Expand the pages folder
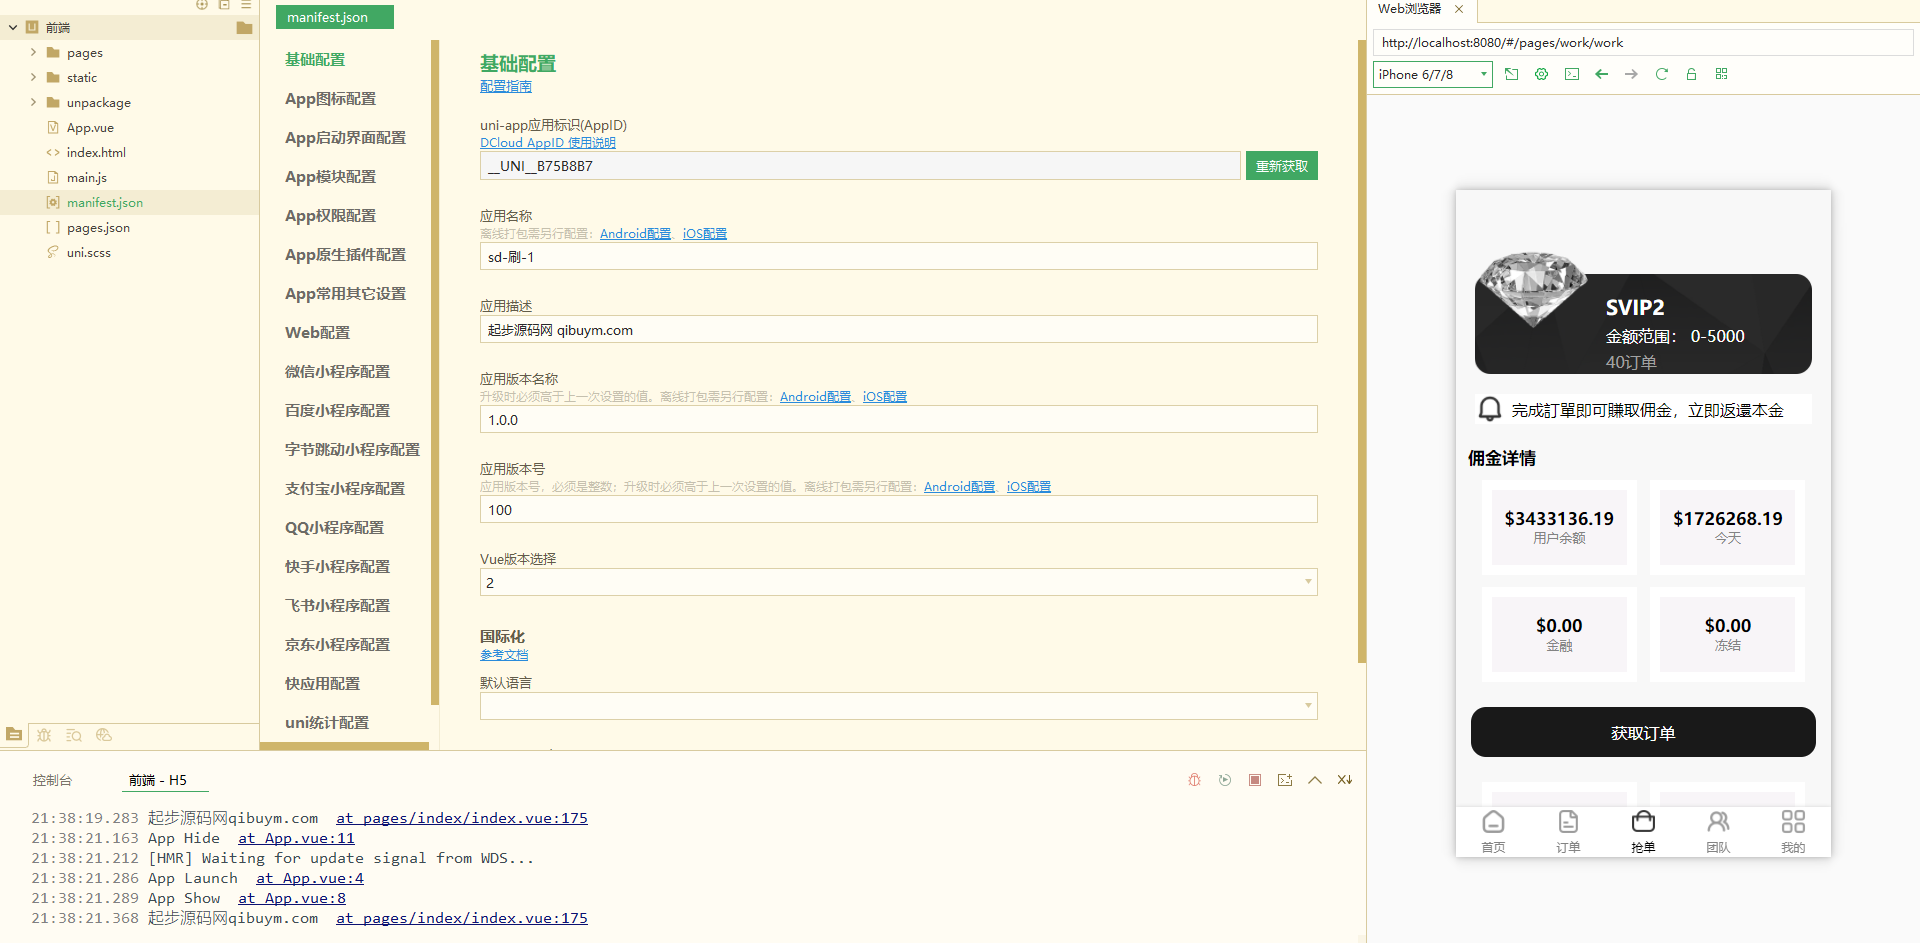Image resolution: width=1920 pixels, height=943 pixels. click(33, 52)
